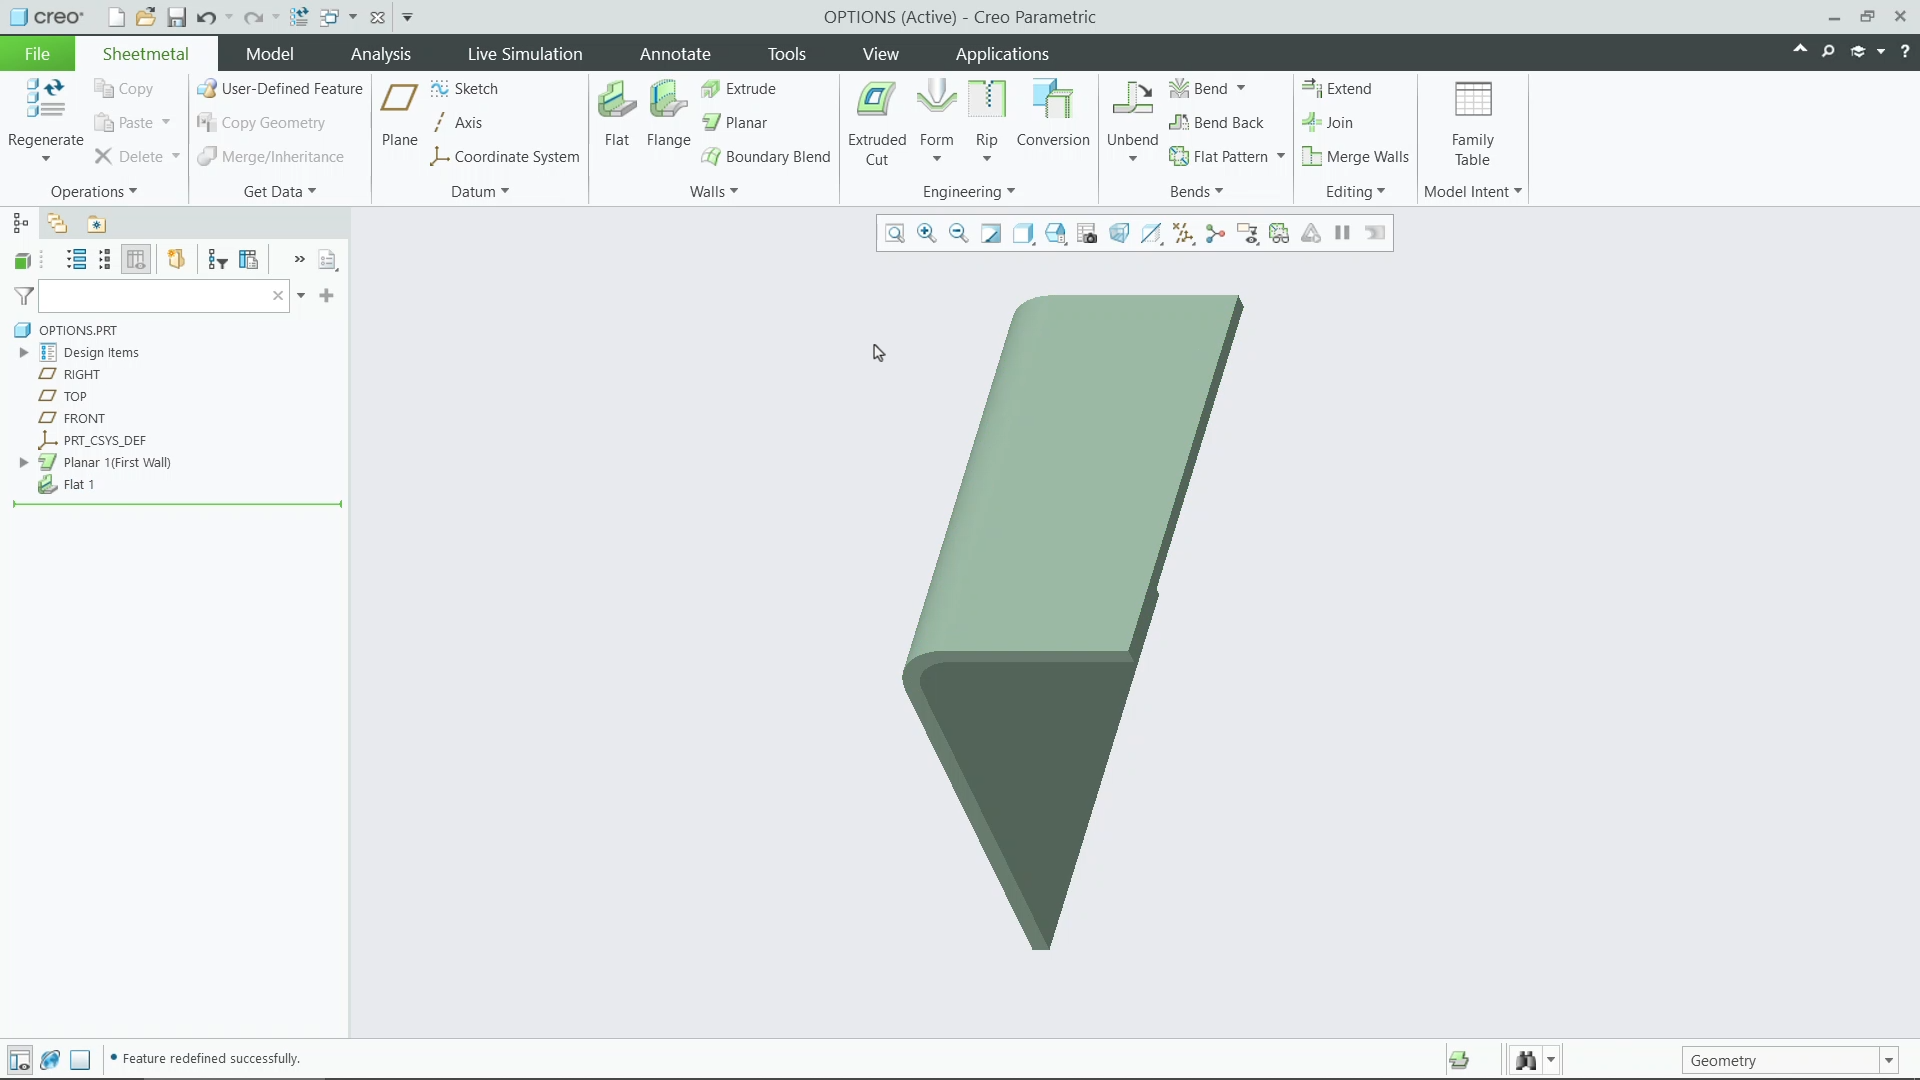
Task: Open the Extruded Cut tool
Action: coord(877,120)
